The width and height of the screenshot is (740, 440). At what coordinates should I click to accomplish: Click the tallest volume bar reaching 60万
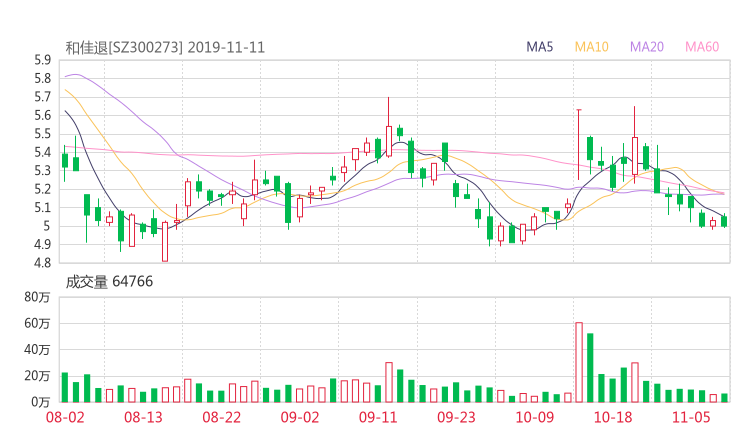pos(579,362)
